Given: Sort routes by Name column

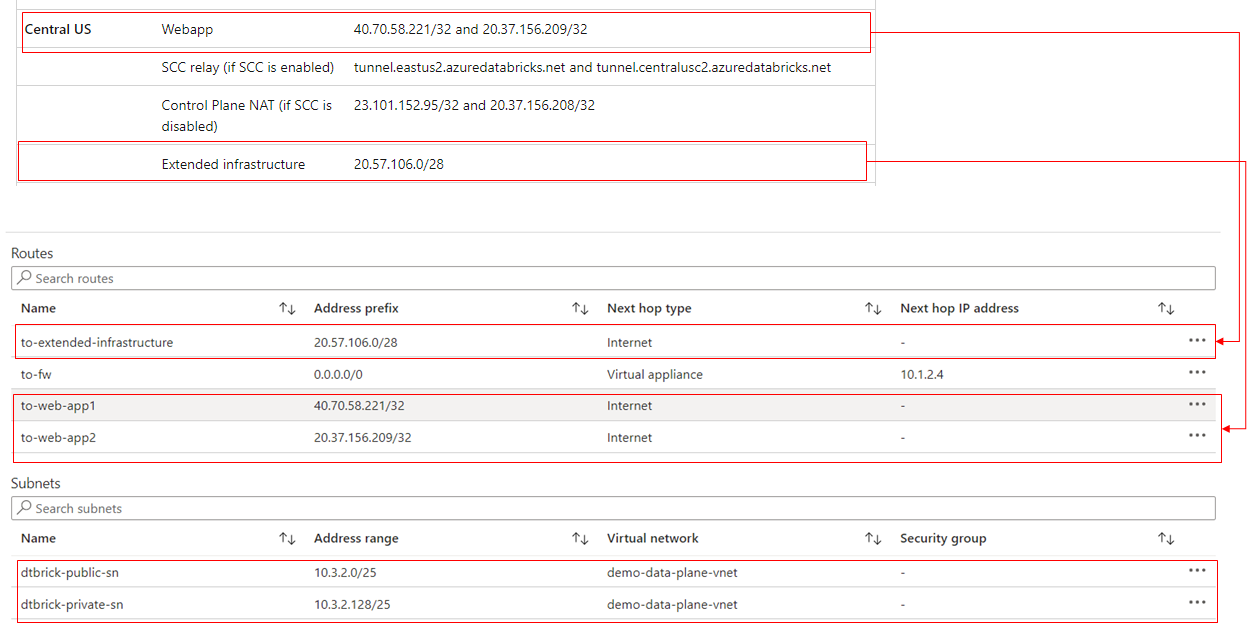Looking at the screenshot, I should pyautogui.click(x=287, y=309).
